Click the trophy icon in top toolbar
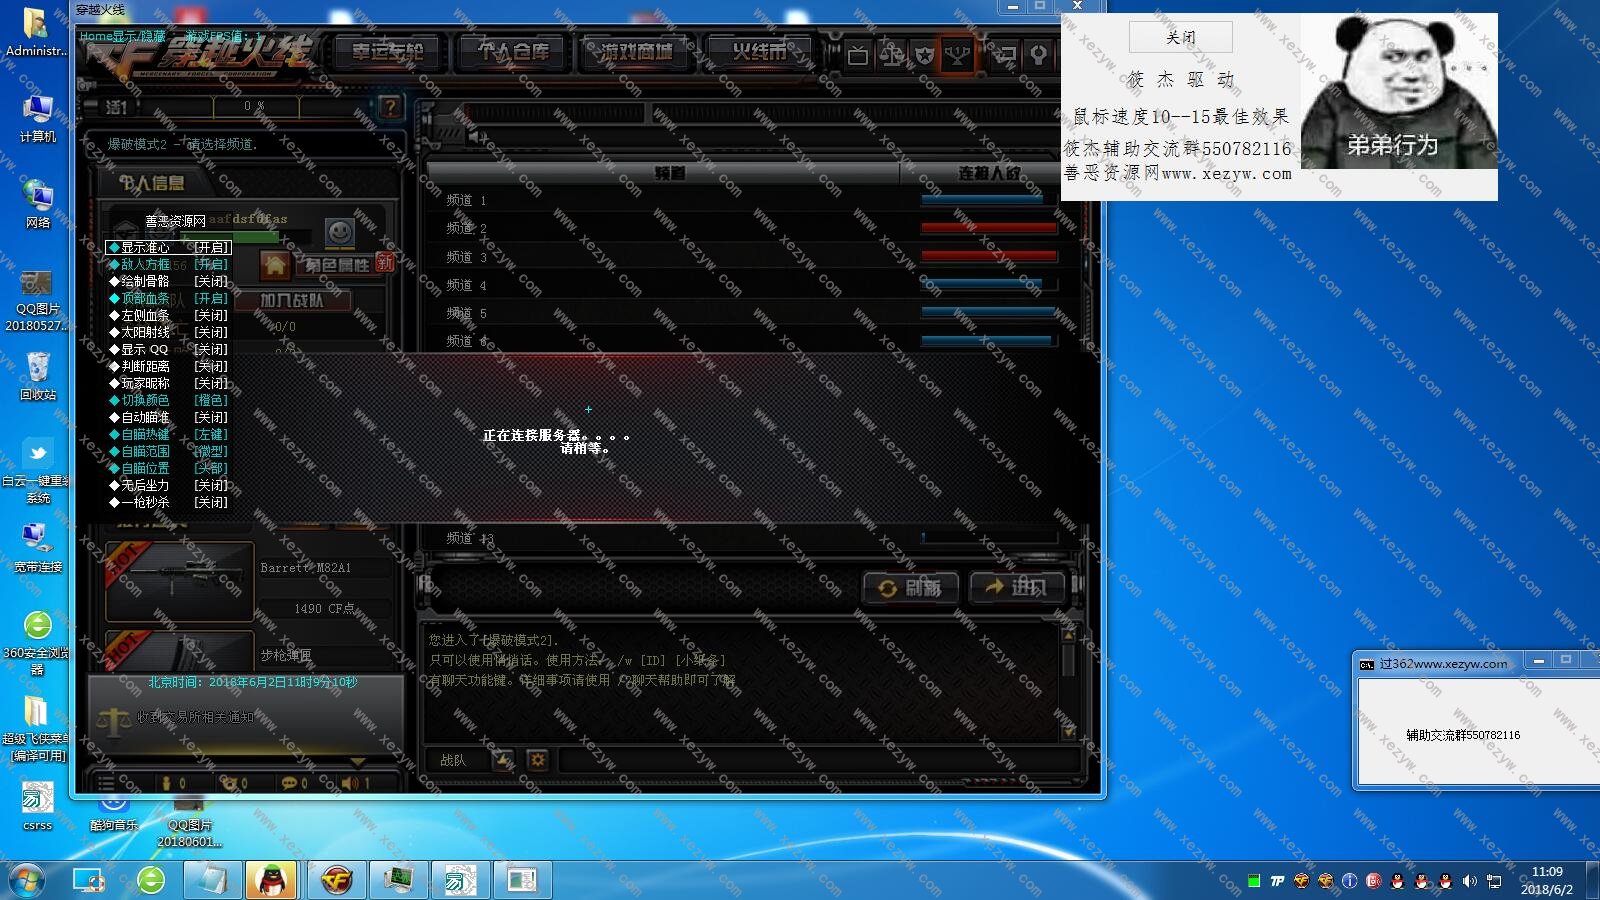 (x=958, y=55)
